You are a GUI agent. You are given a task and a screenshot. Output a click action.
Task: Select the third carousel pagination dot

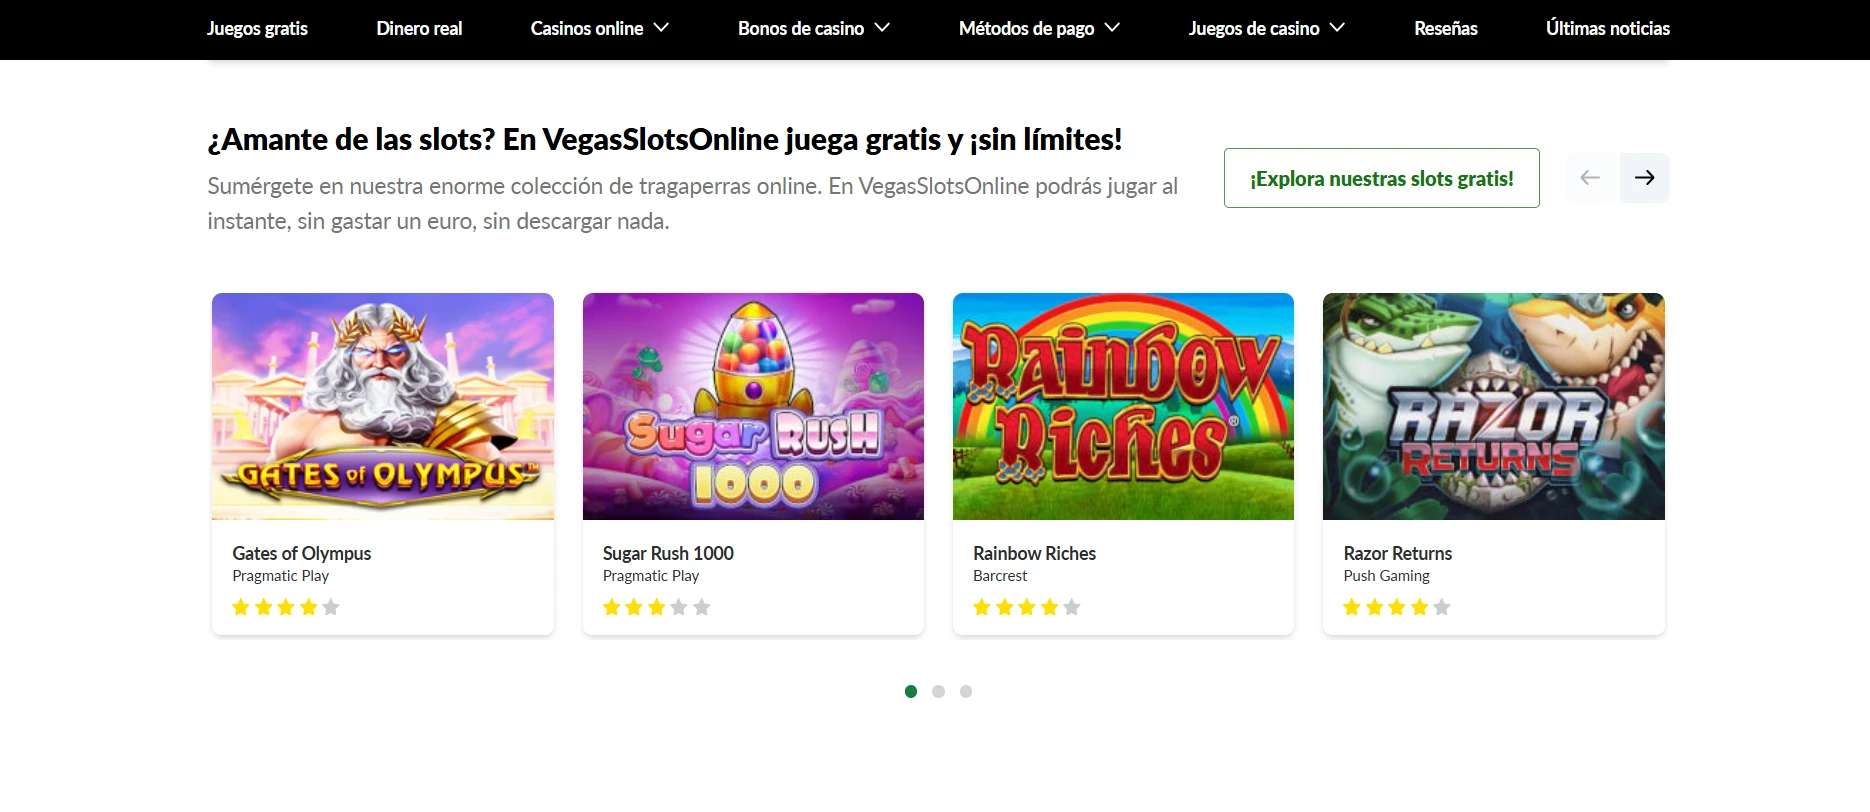[966, 691]
